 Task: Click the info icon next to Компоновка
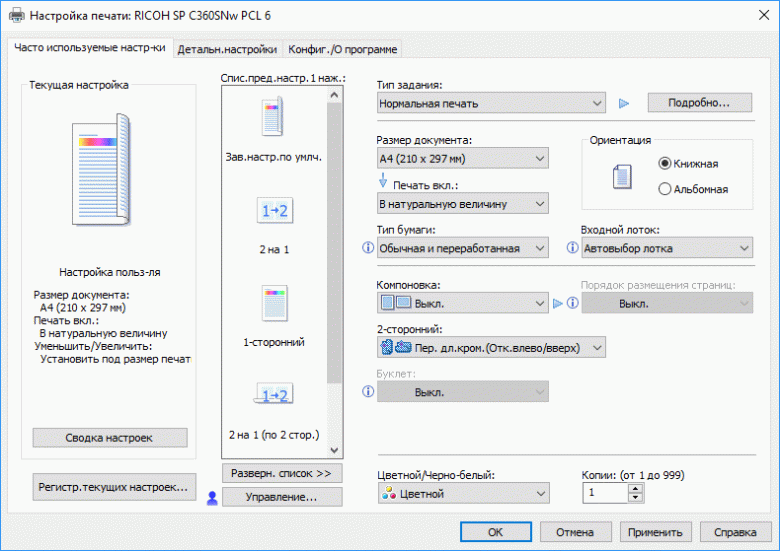click(x=572, y=302)
